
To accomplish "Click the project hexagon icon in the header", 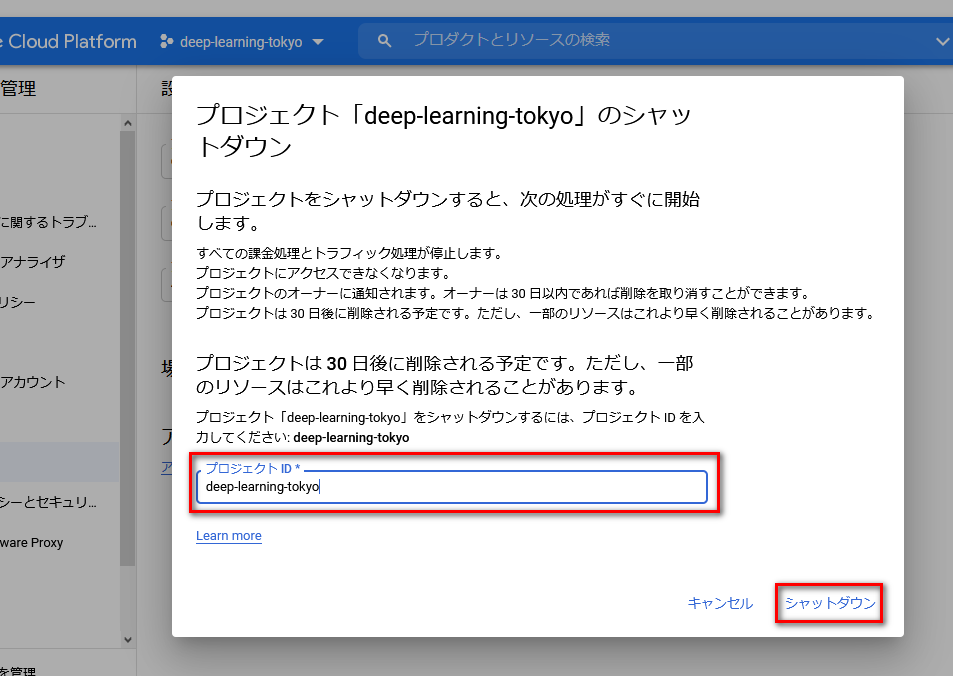I will pyautogui.click(x=166, y=41).
